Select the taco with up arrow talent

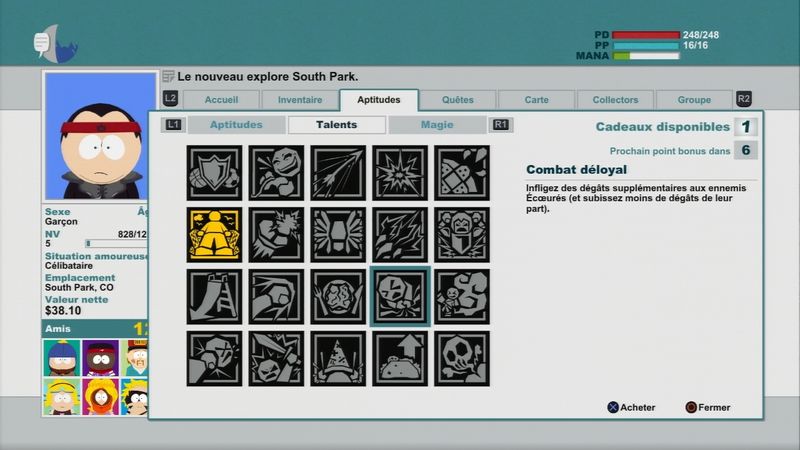[x=400, y=358]
